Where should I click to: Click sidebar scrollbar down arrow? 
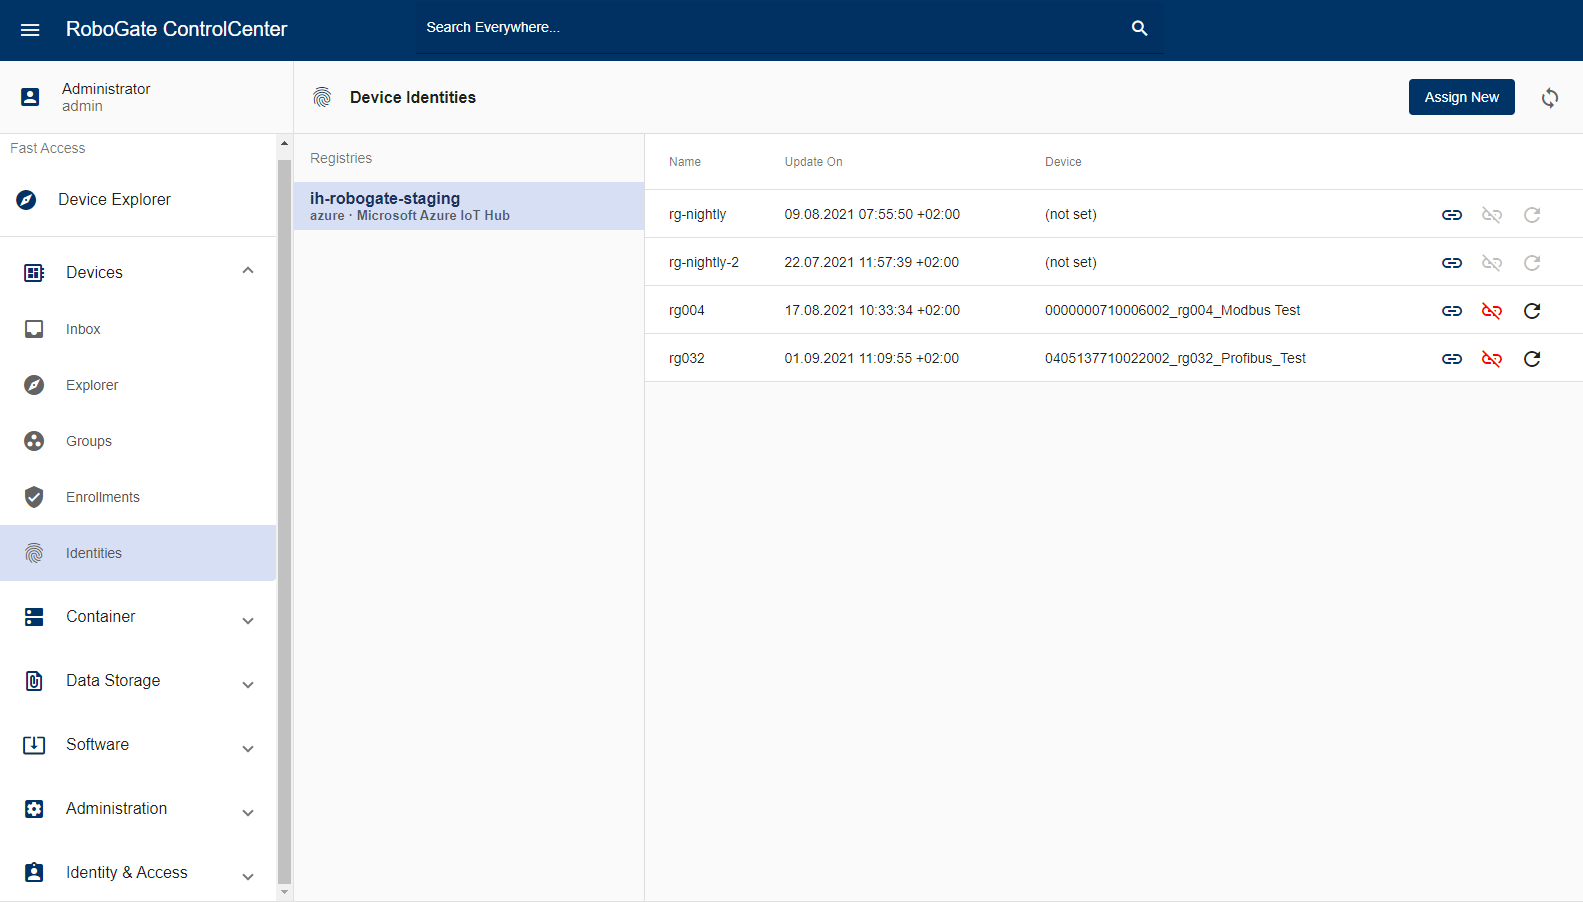coord(284,892)
